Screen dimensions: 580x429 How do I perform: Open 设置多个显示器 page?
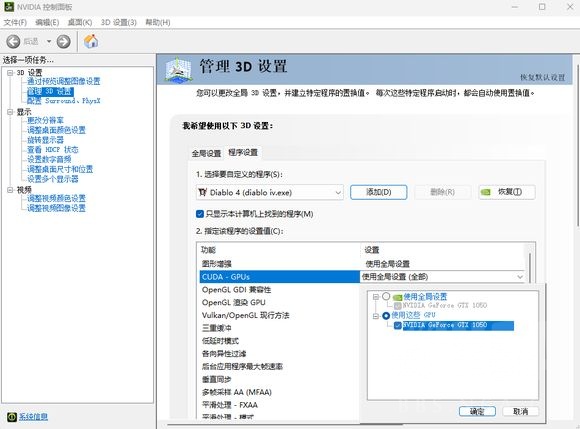(x=53, y=179)
